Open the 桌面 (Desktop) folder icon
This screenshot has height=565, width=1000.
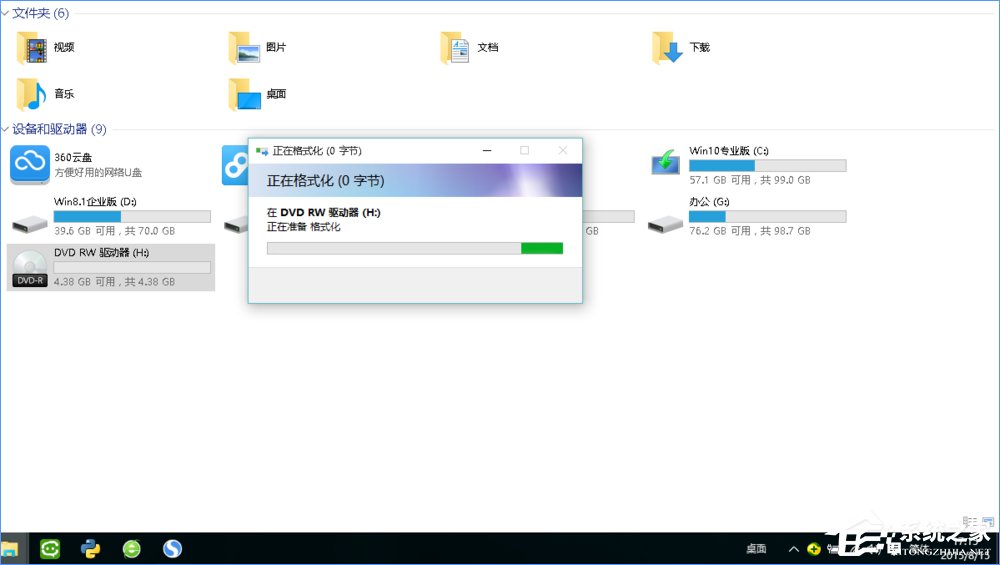click(x=244, y=94)
